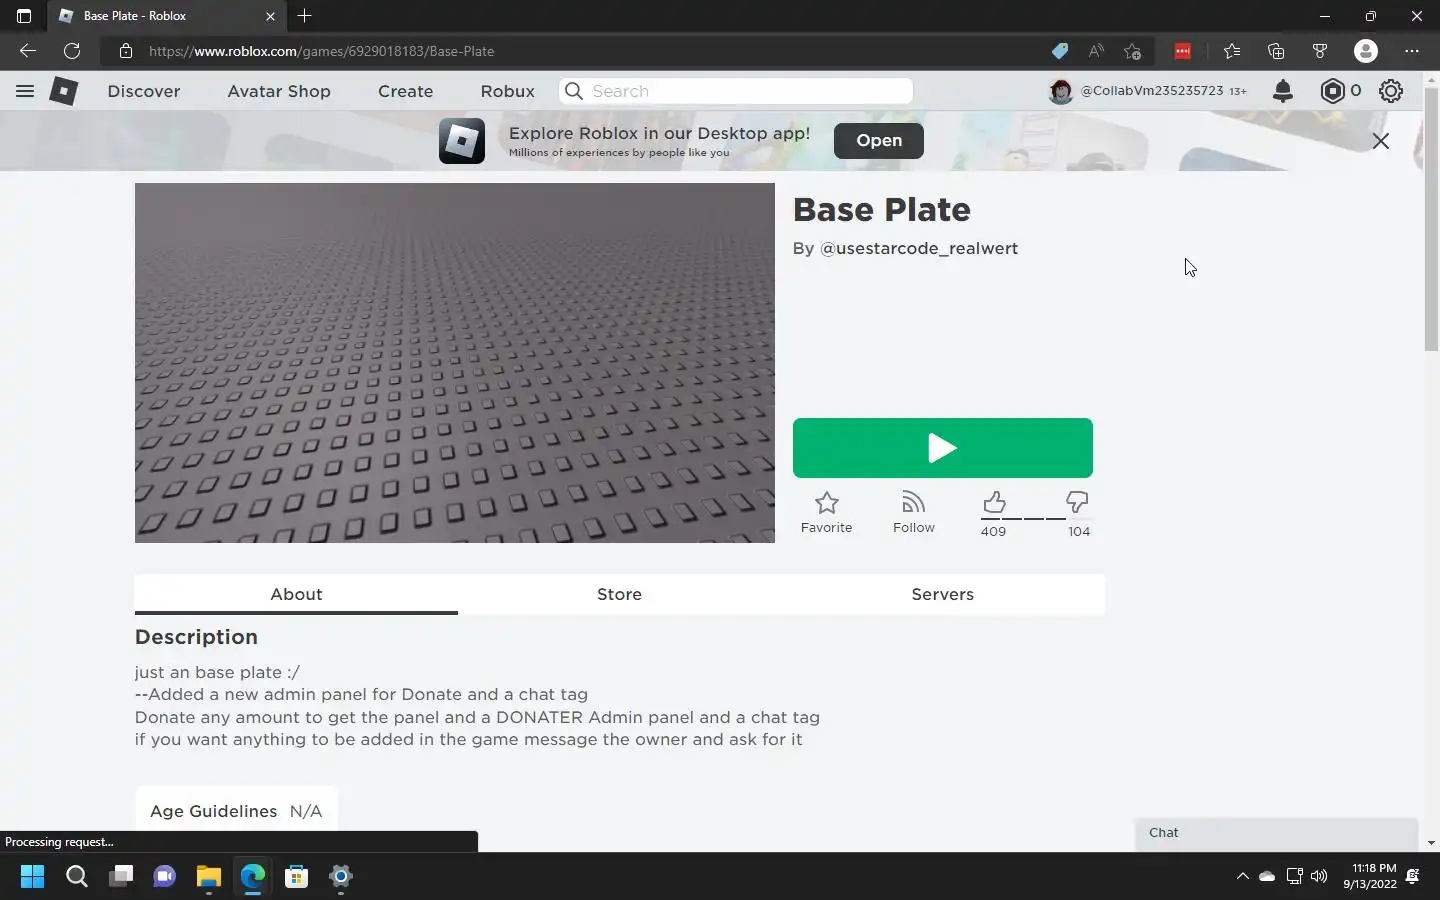1440x900 pixels.
Task: Open a new browser tab
Action: (305, 16)
